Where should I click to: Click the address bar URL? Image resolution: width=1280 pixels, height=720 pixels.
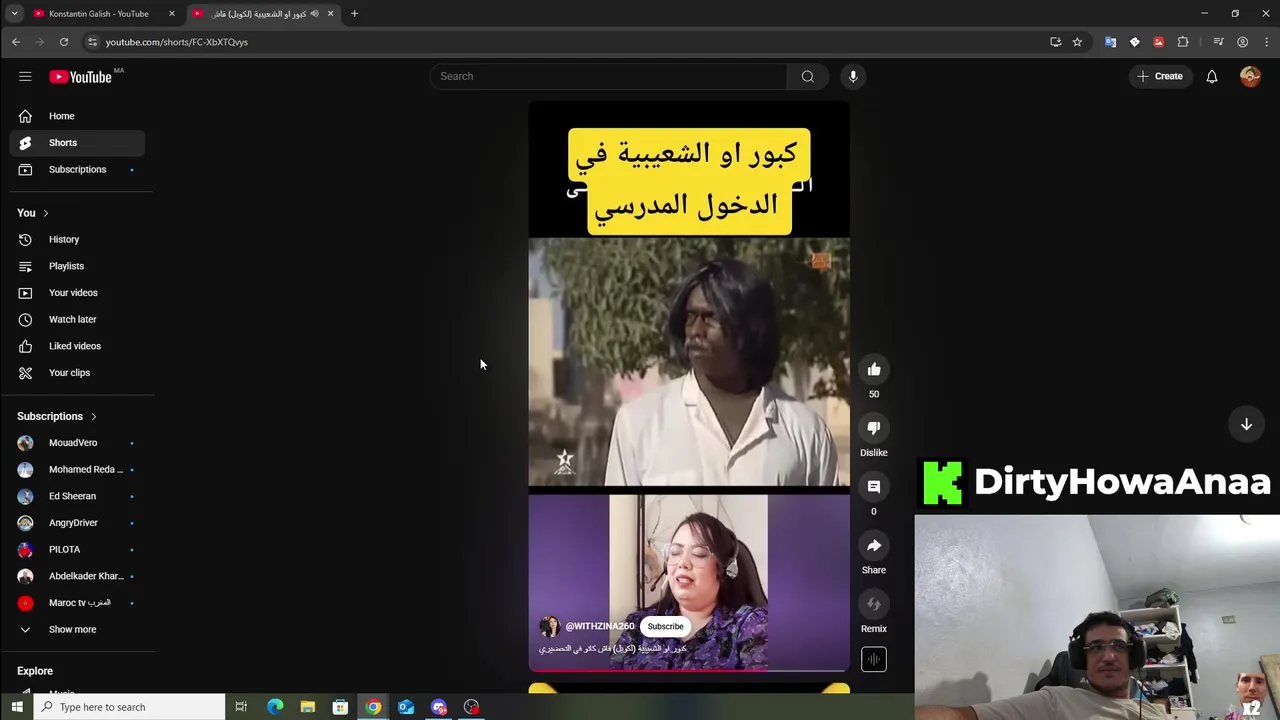tap(177, 42)
